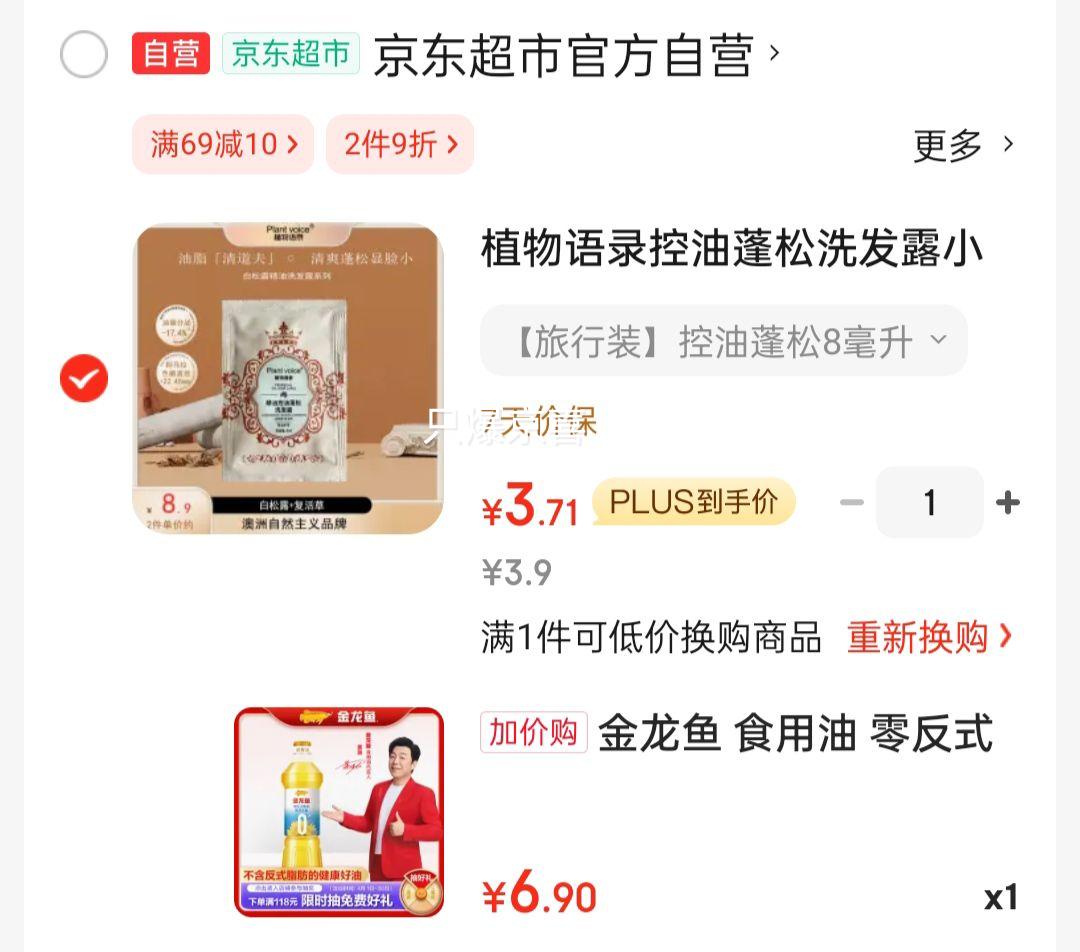Open shampoo product thumbnail image

tap(288, 378)
